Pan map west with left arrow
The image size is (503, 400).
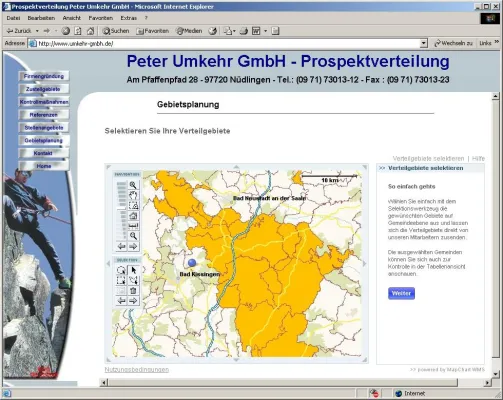pos(108,263)
